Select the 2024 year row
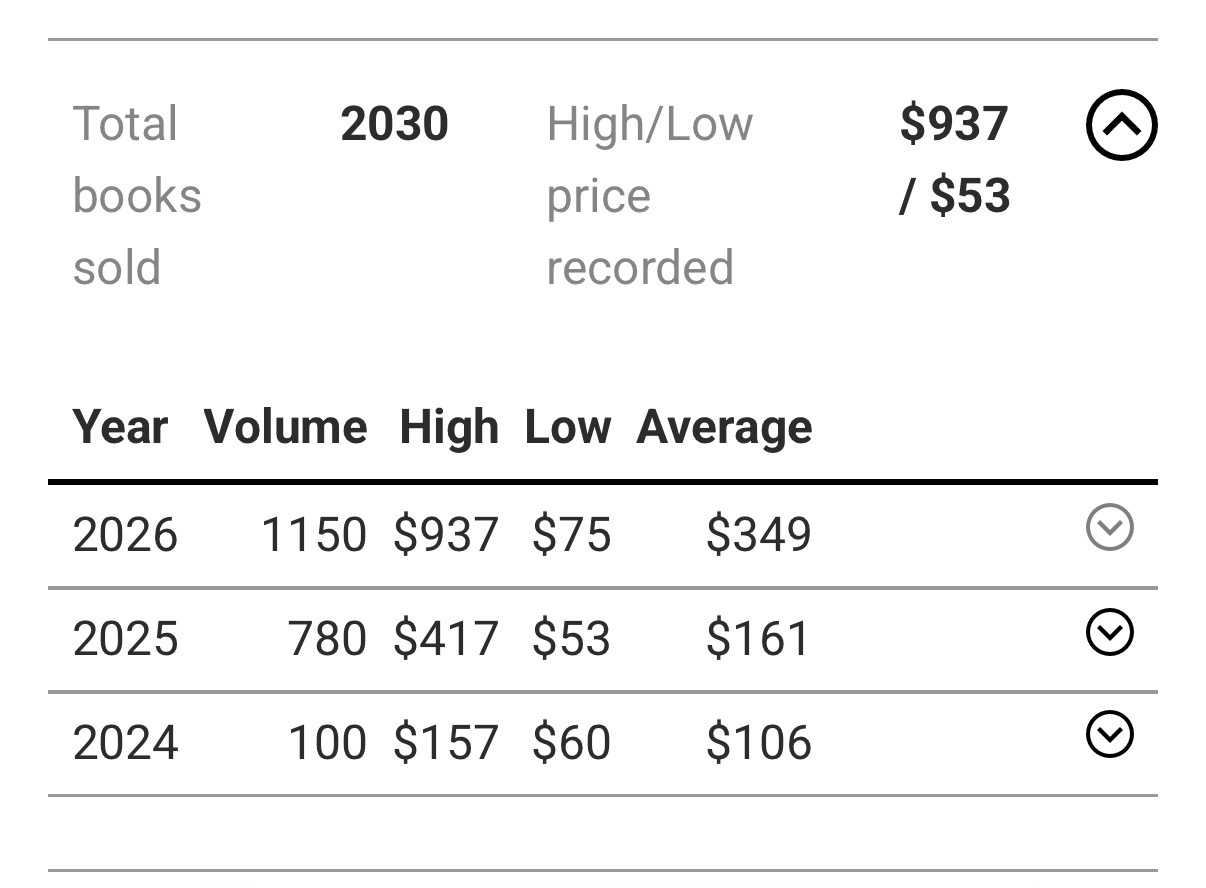 click(603, 744)
